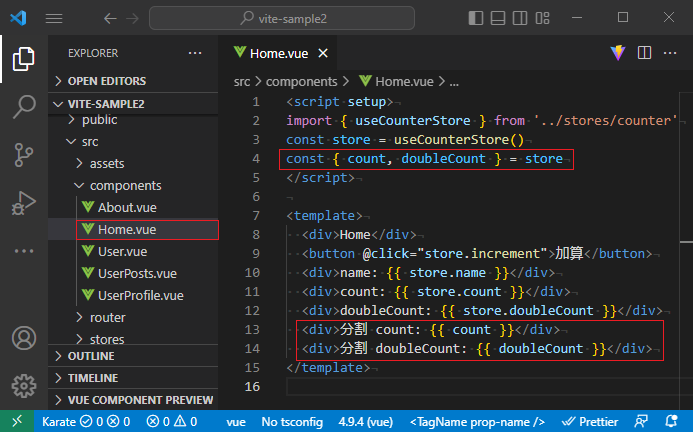Expand the public folder
This screenshot has width=693, height=432.
tap(133, 120)
